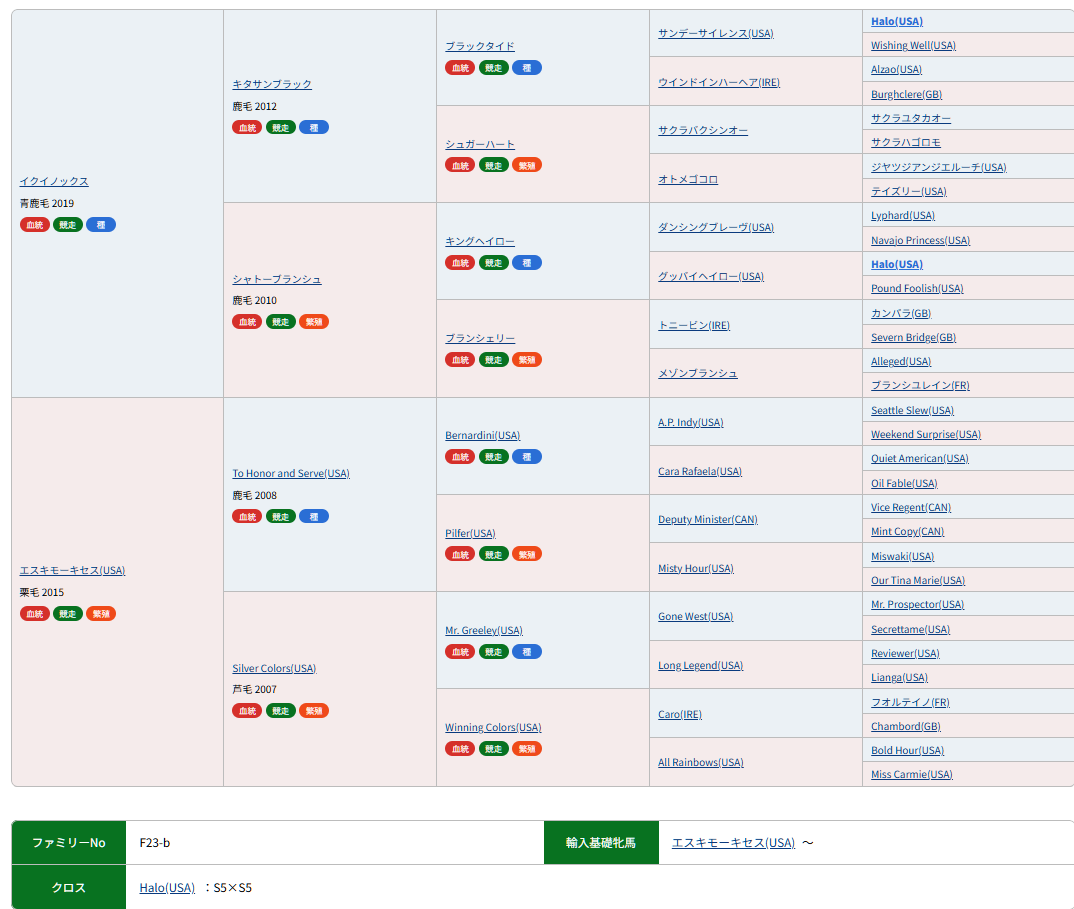The image size is (1074, 909).
Task: Open the Halo(USA) link in the クロス row
Action: [x=167, y=887]
